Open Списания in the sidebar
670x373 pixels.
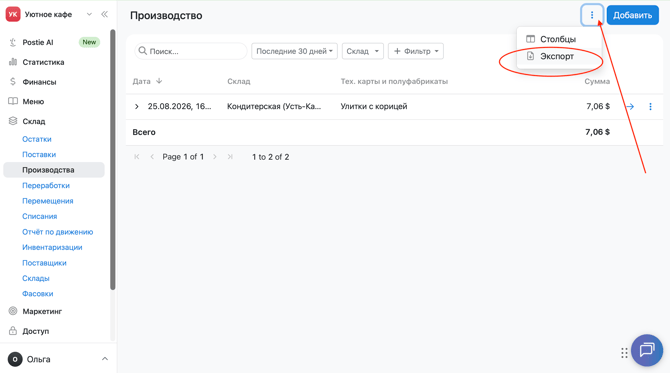tap(39, 216)
